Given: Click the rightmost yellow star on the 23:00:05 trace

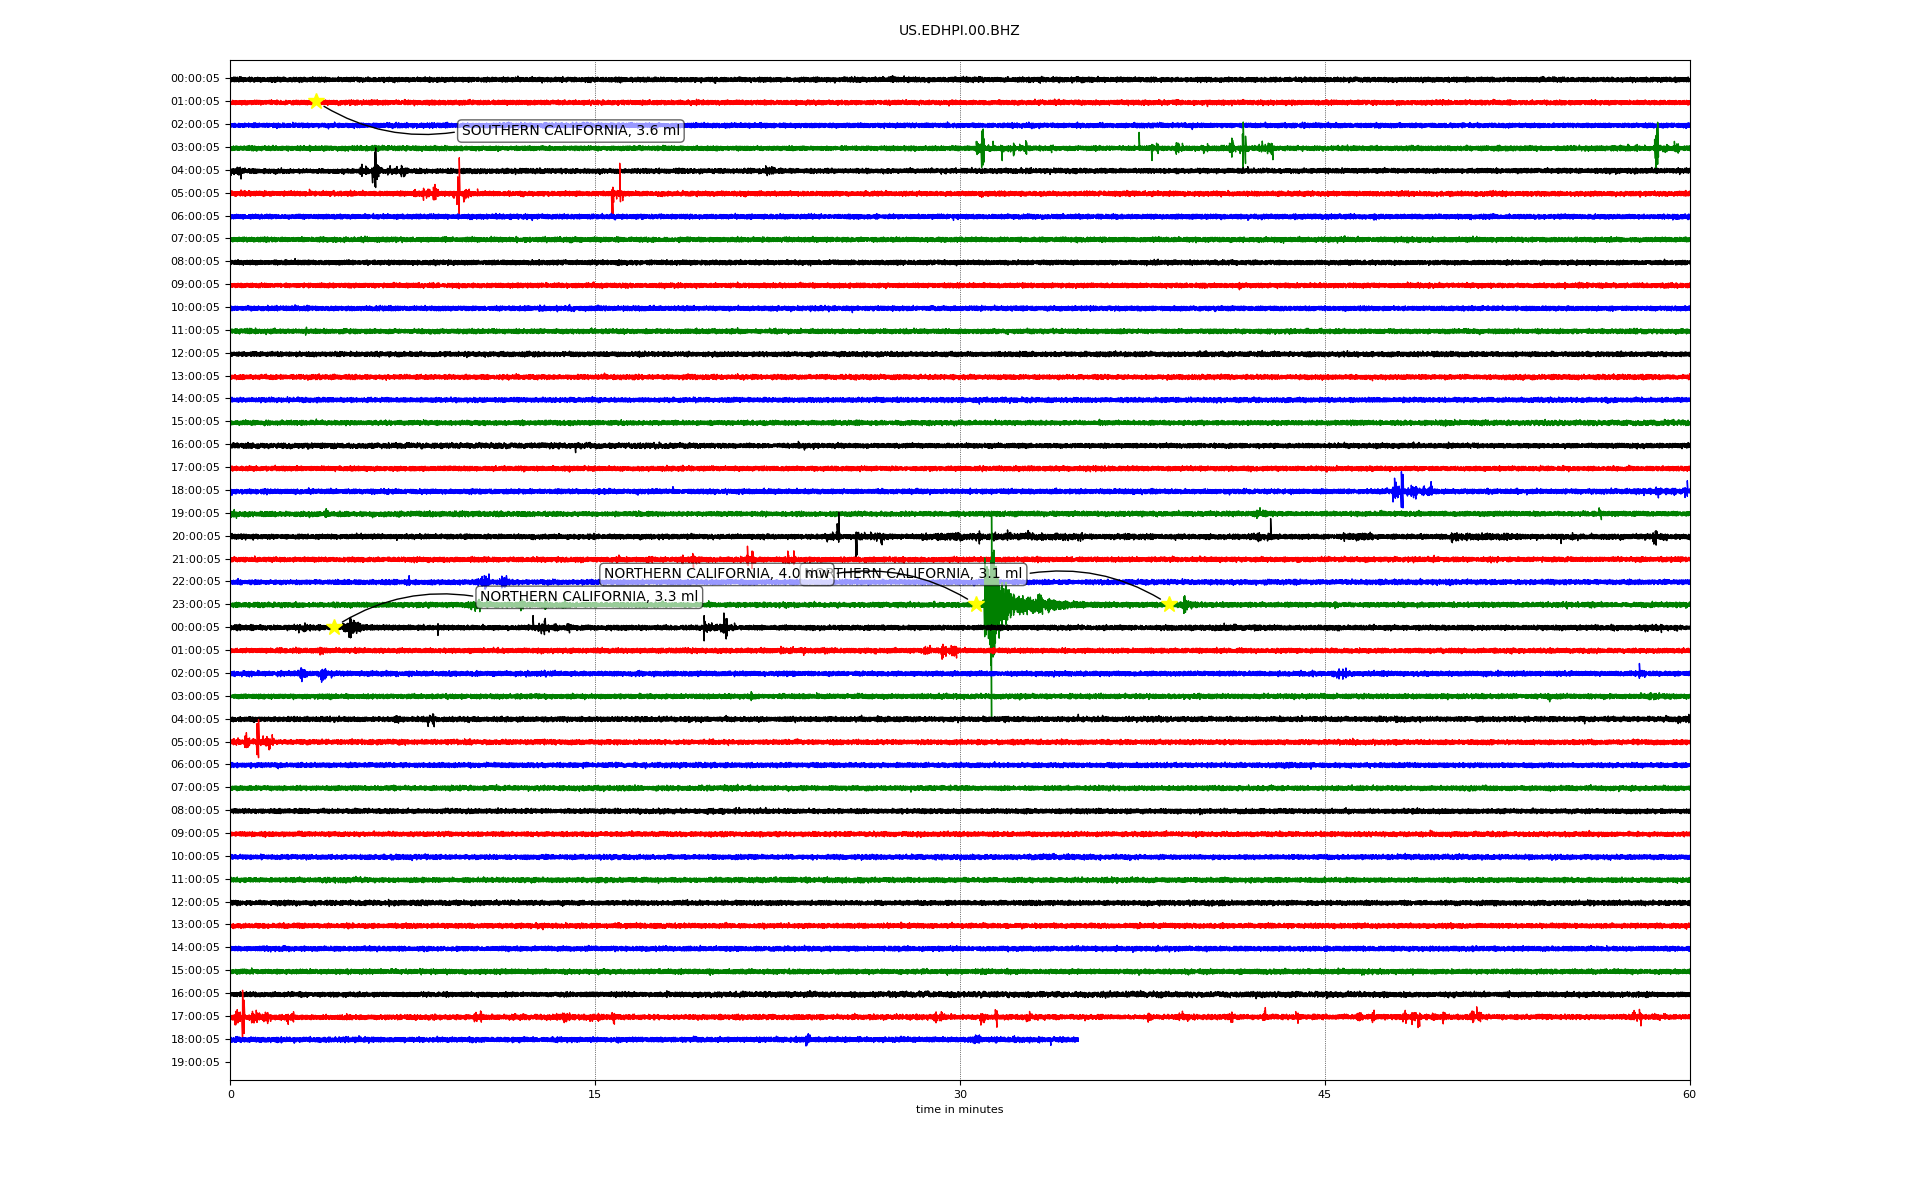Looking at the screenshot, I should click(1168, 604).
